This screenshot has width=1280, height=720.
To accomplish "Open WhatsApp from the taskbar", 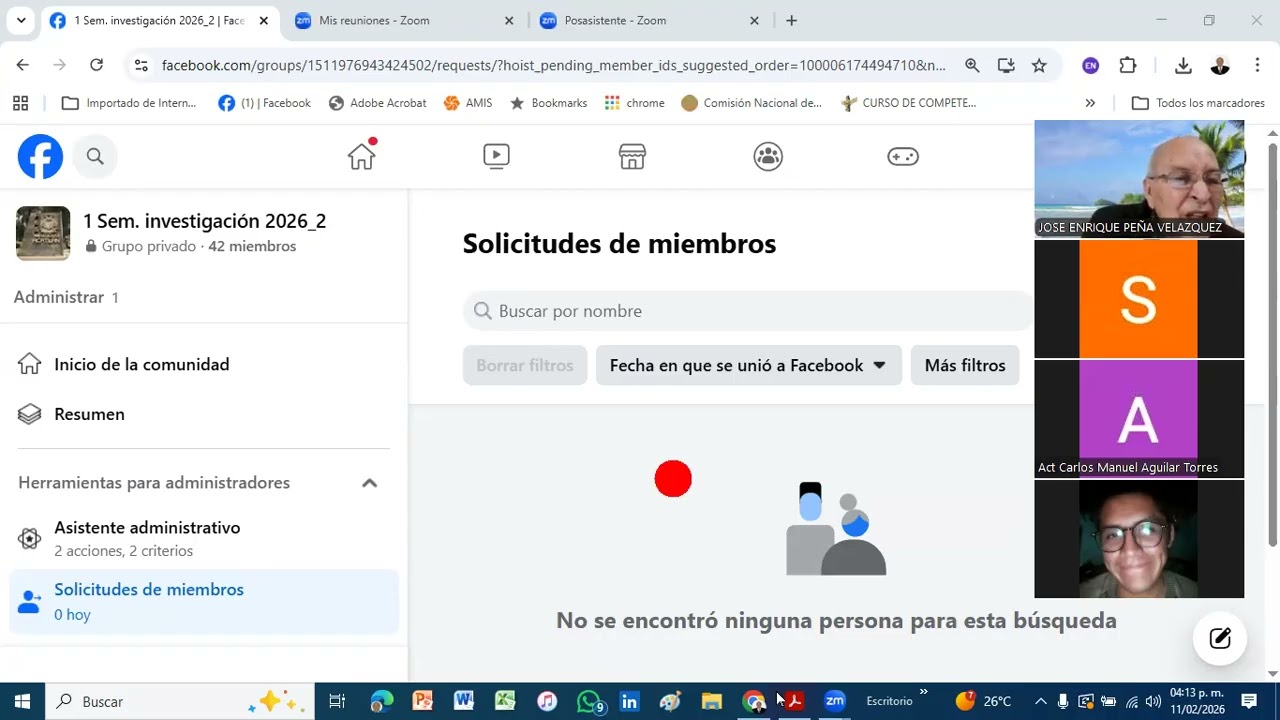I will (x=590, y=702).
